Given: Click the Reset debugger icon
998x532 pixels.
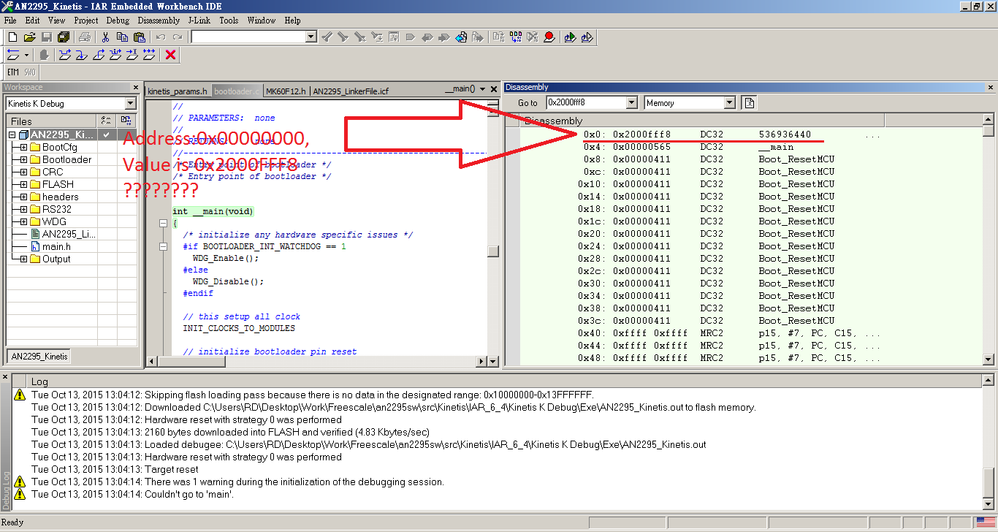Looking at the screenshot, I should pyautogui.click(x=13, y=55).
